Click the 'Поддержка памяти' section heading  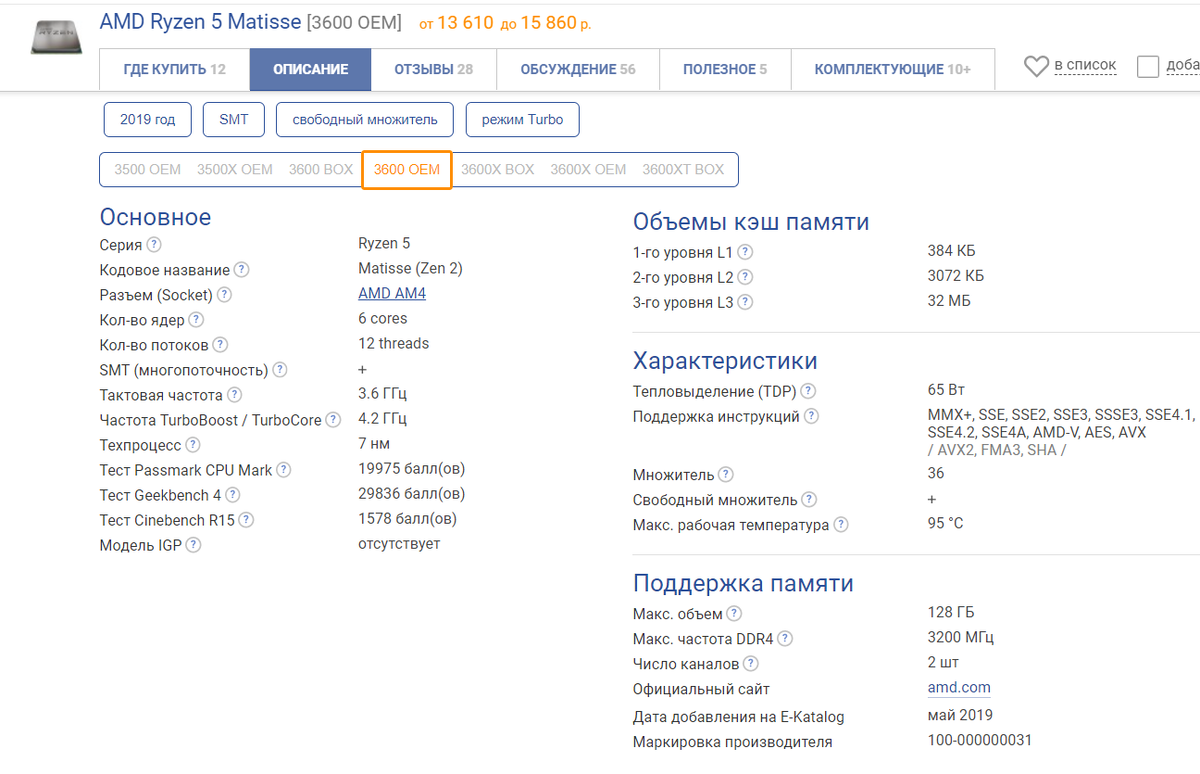743,583
